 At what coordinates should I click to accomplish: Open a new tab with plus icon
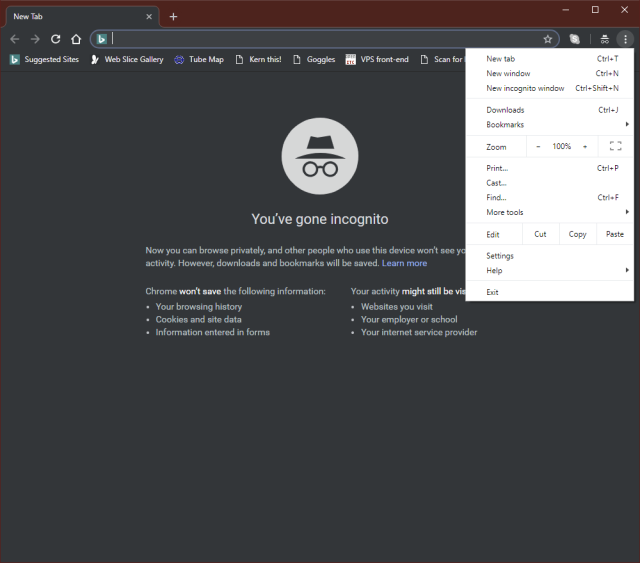click(173, 17)
